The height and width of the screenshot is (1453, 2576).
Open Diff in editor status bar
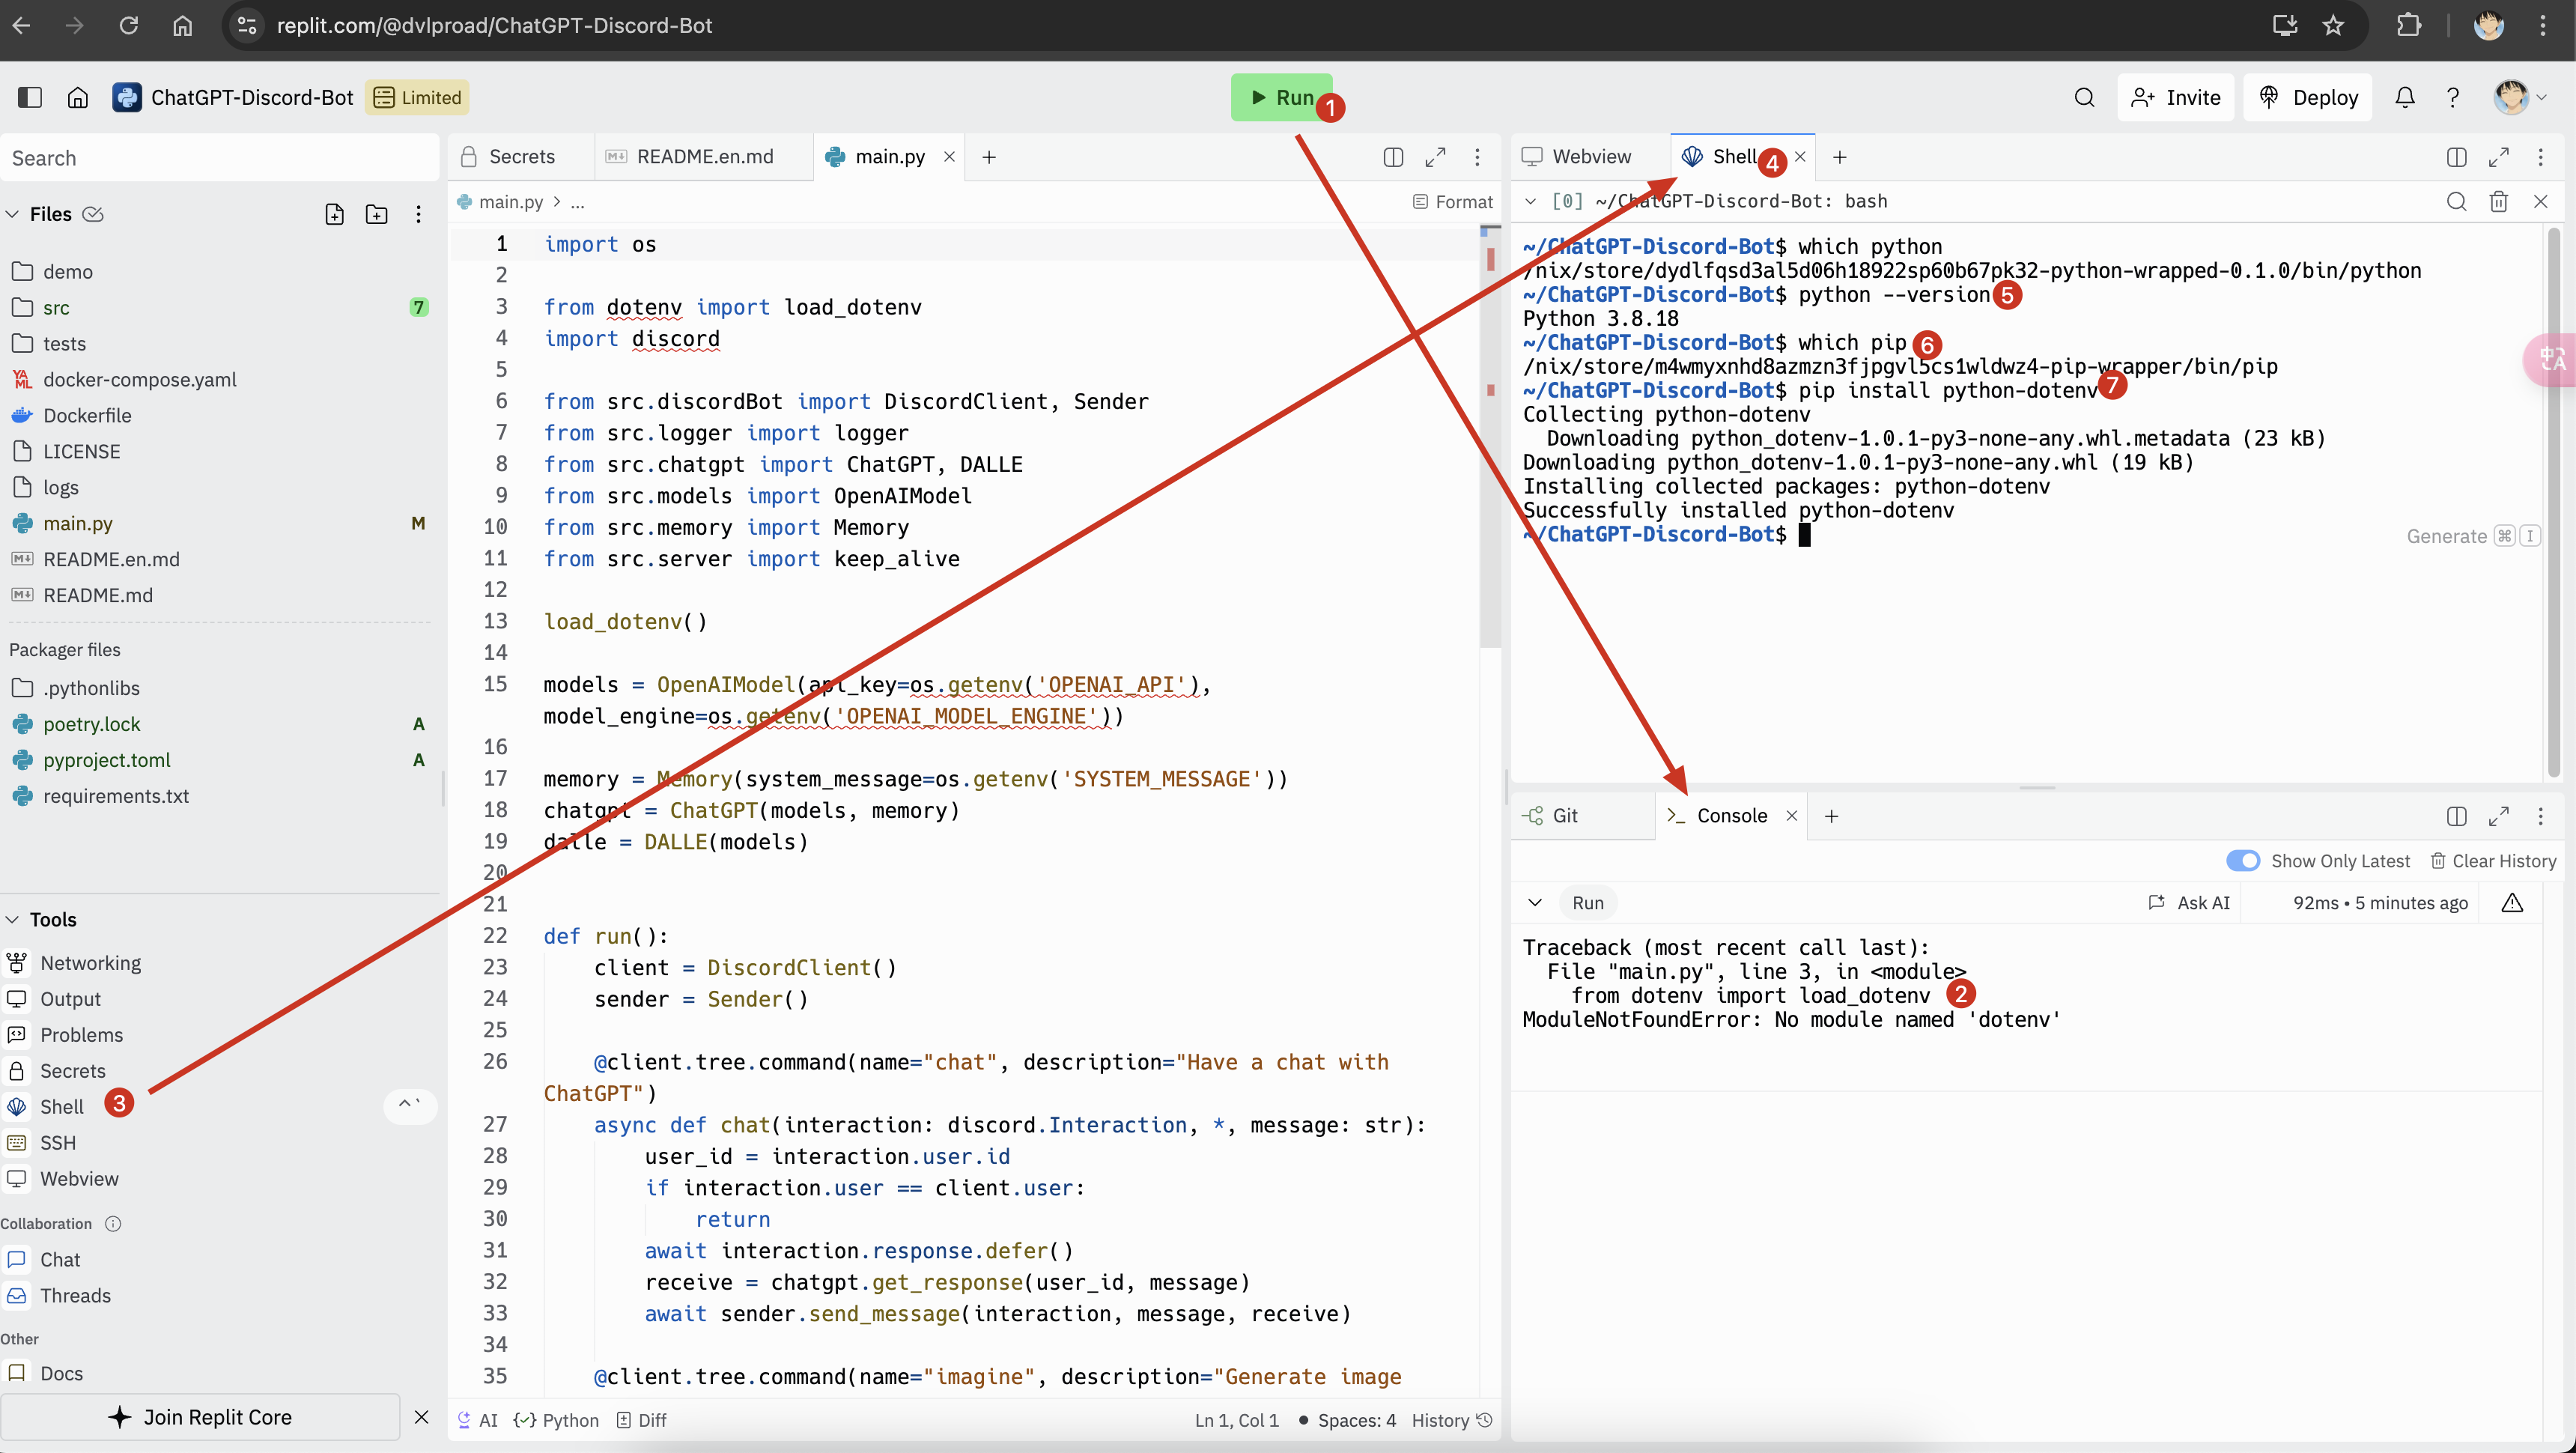tap(642, 1420)
